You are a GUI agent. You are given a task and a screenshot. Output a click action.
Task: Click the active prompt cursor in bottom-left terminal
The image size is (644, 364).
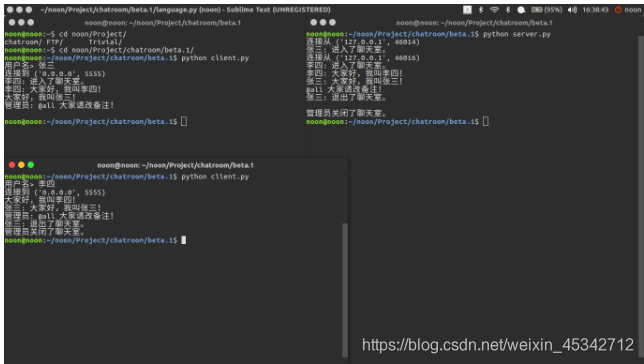184,240
